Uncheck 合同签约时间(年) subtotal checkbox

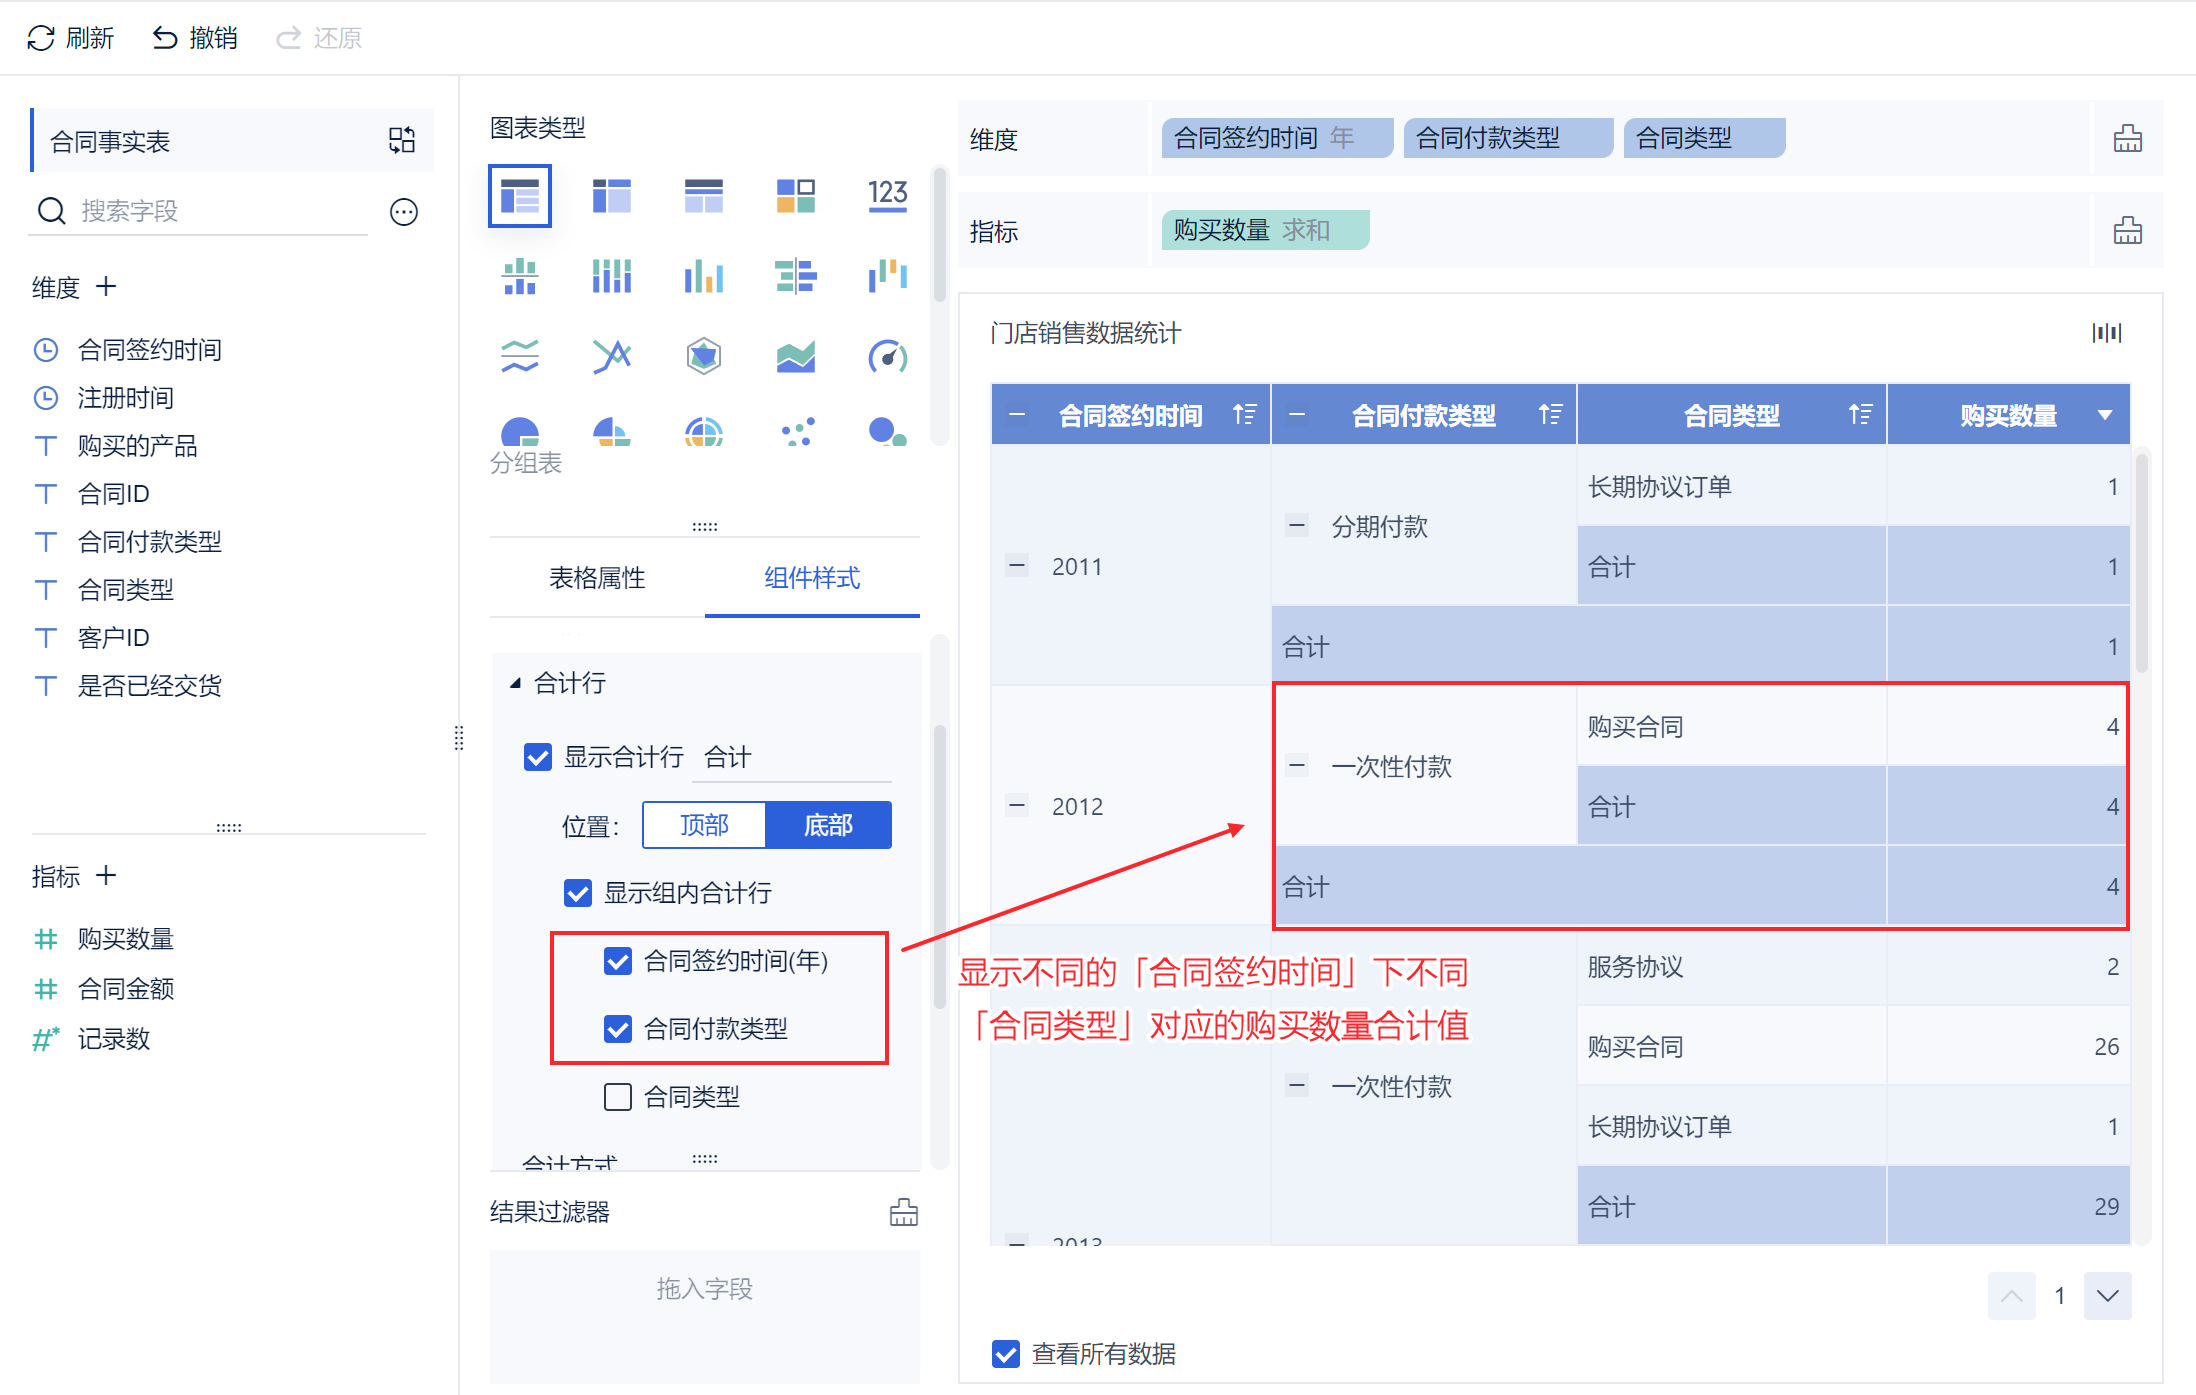tap(618, 961)
